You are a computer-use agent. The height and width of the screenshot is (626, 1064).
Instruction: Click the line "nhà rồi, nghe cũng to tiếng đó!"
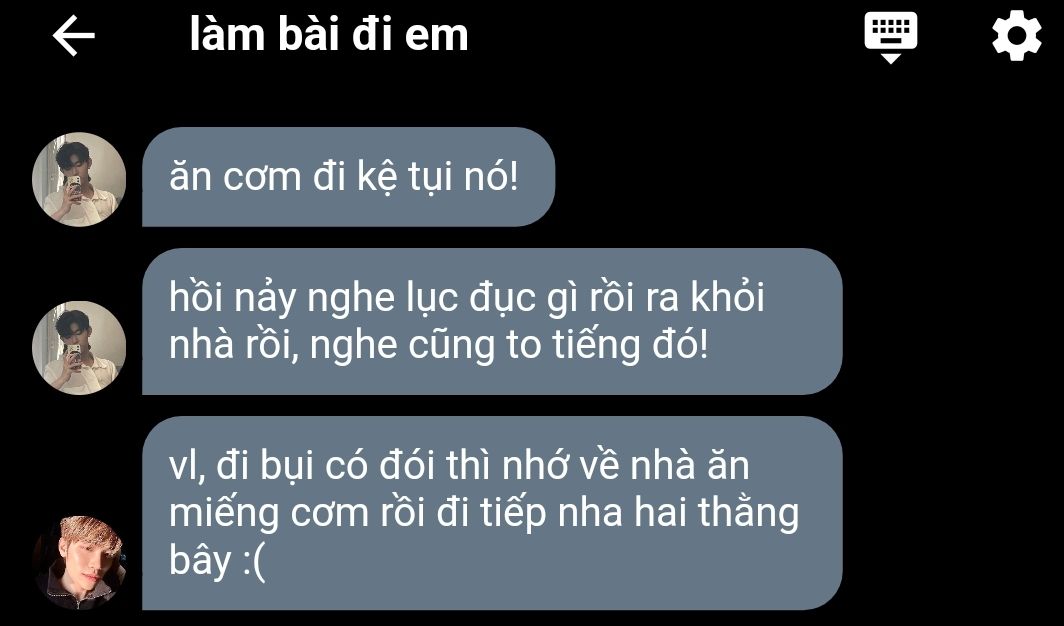click(x=439, y=347)
